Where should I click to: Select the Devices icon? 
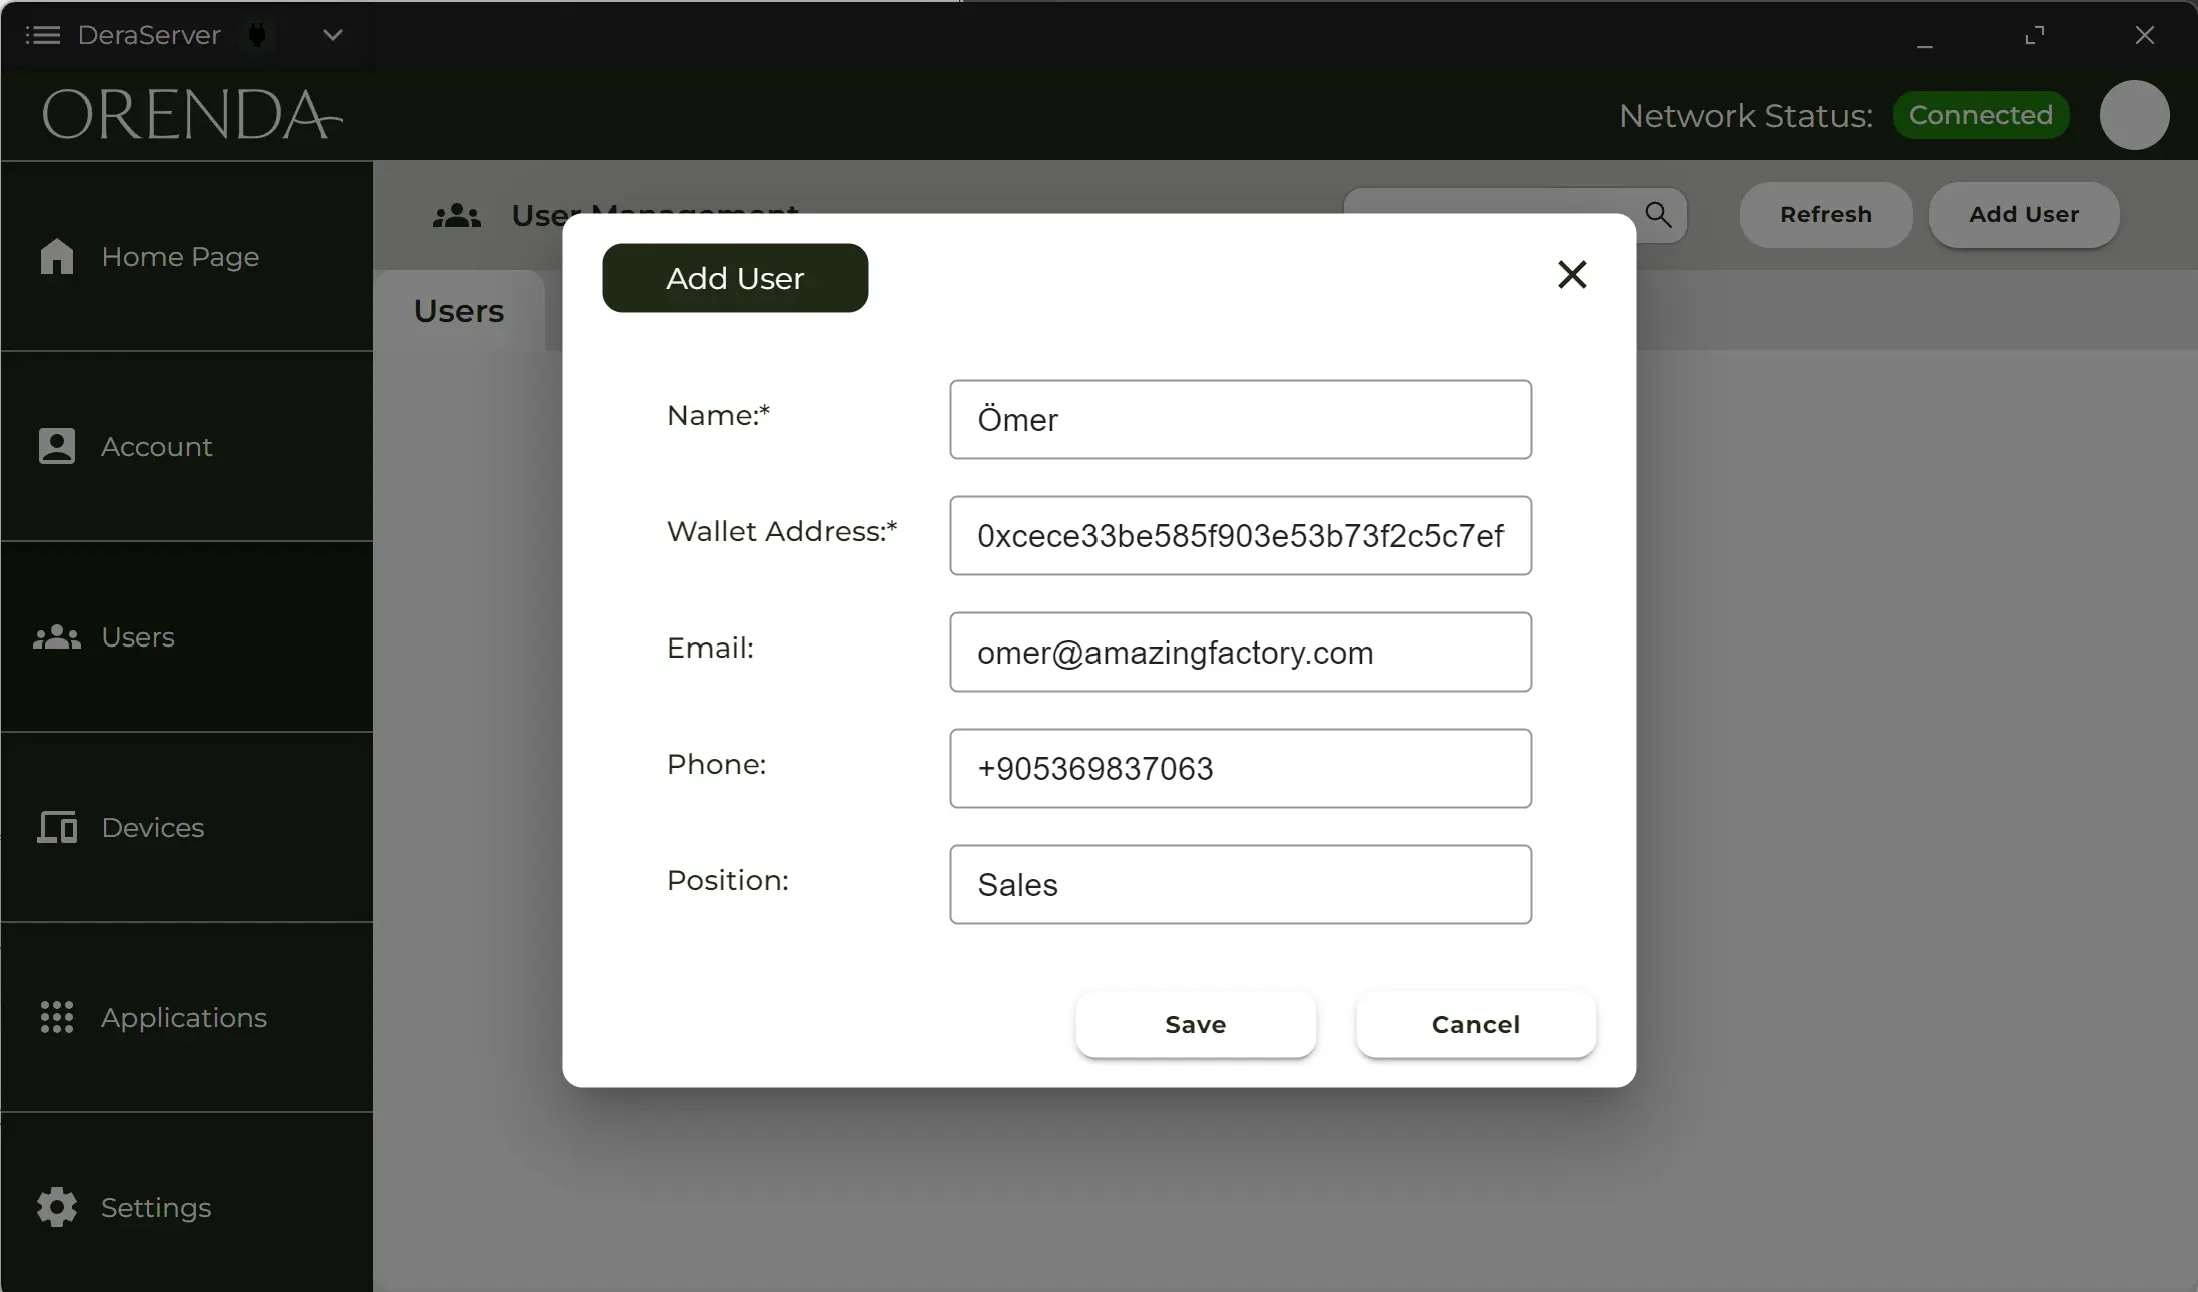[x=57, y=827]
